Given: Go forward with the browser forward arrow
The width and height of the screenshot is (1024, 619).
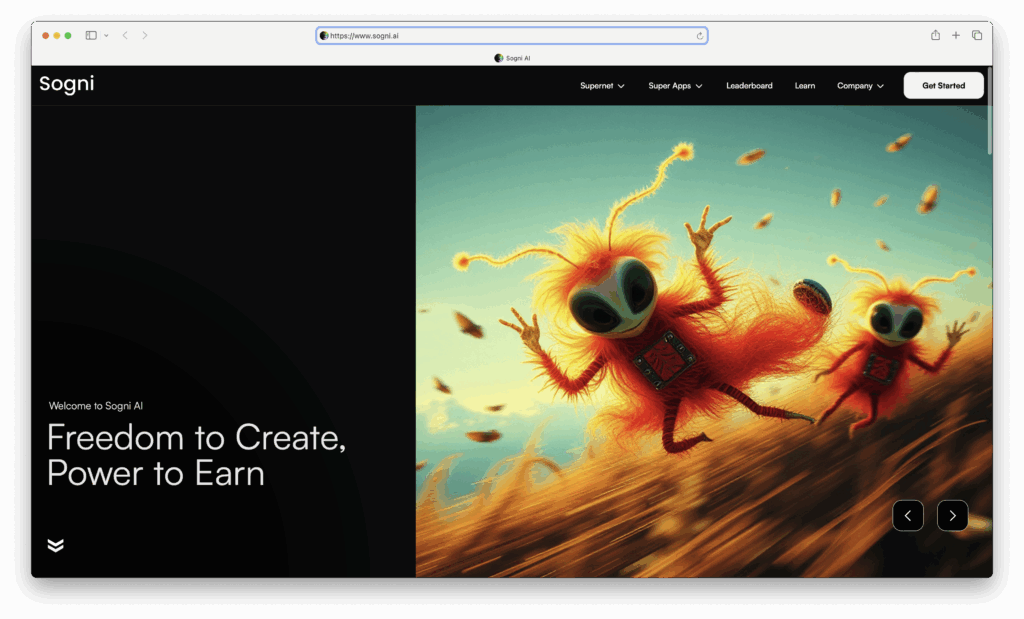Looking at the screenshot, I should [x=145, y=35].
